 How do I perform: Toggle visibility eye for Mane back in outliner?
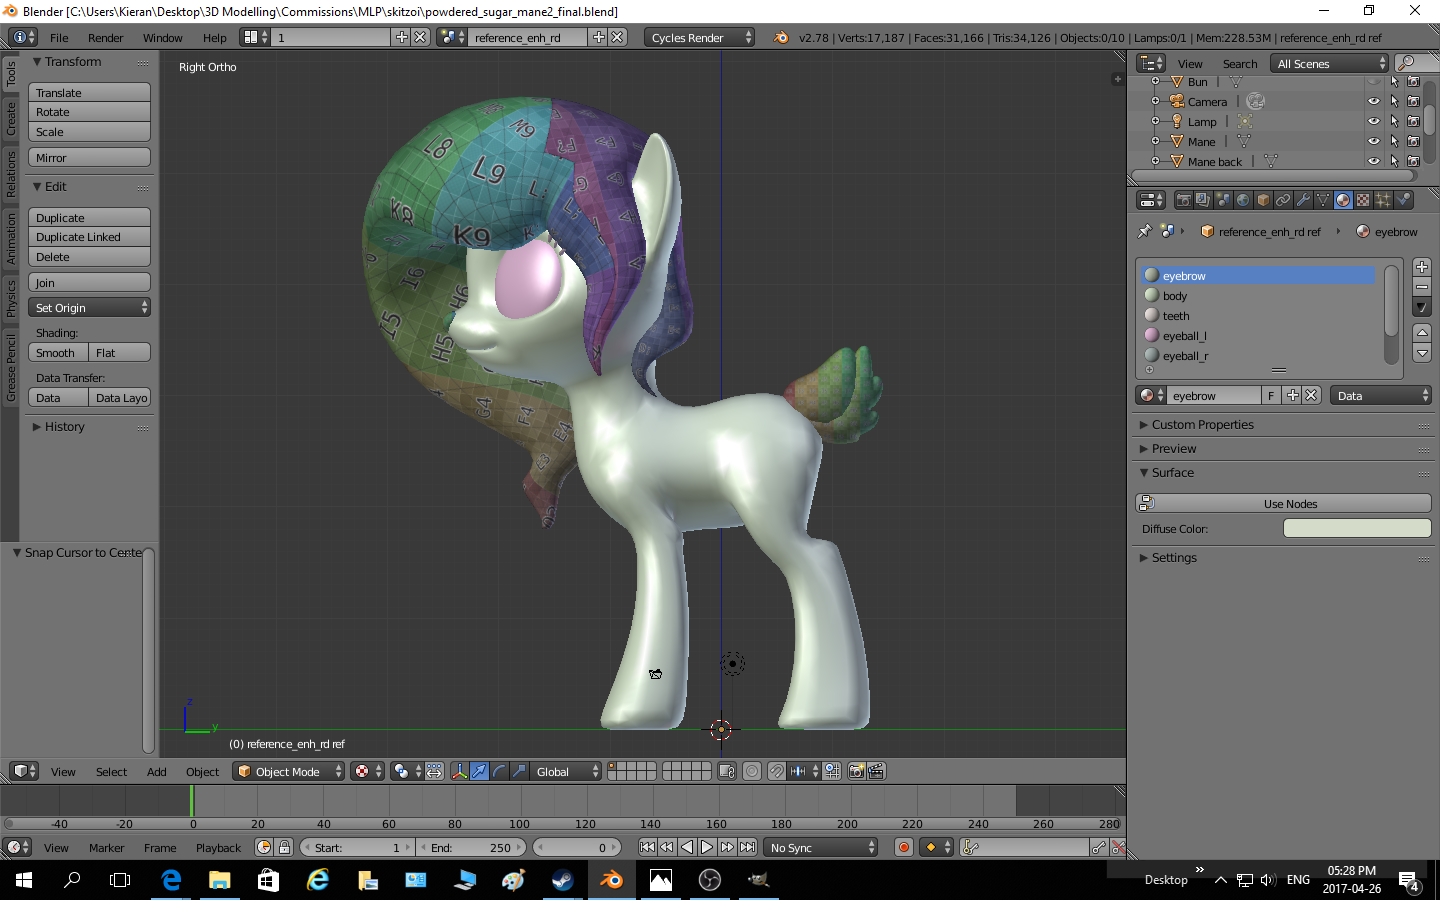coord(1374,161)
